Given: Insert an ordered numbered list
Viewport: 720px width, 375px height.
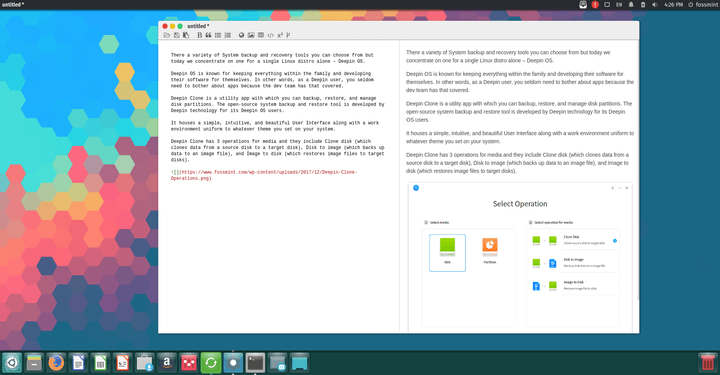Looking at the screenshot, I should 228,35.
